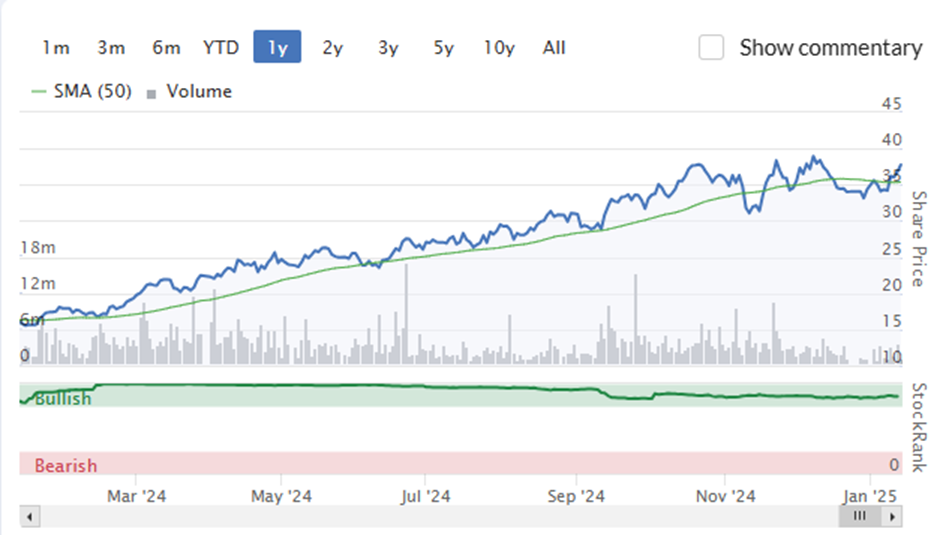Click the scrollbar right arrow
Viewport: 940px width, 535px height.
[x=892, y=516]
